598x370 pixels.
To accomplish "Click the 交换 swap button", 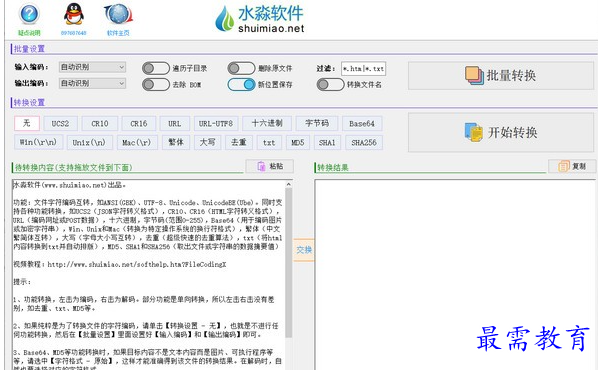I will pyautogui.click(x=304, y=250).
